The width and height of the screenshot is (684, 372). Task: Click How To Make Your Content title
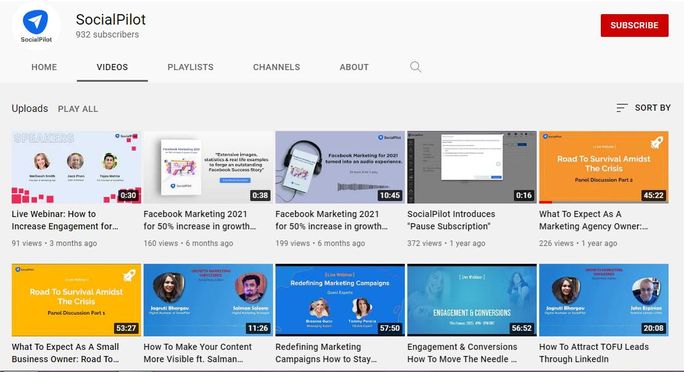point(198,353)
